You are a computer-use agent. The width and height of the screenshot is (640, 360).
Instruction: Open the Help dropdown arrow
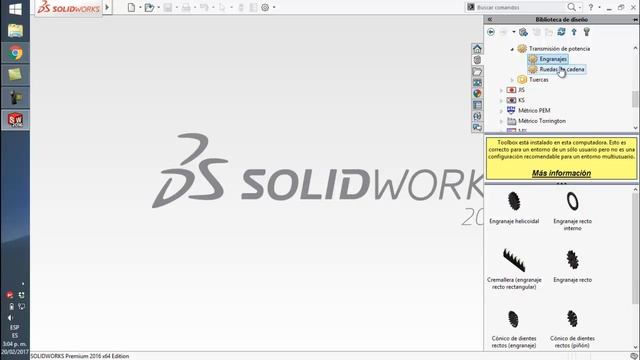coord(599,7)
